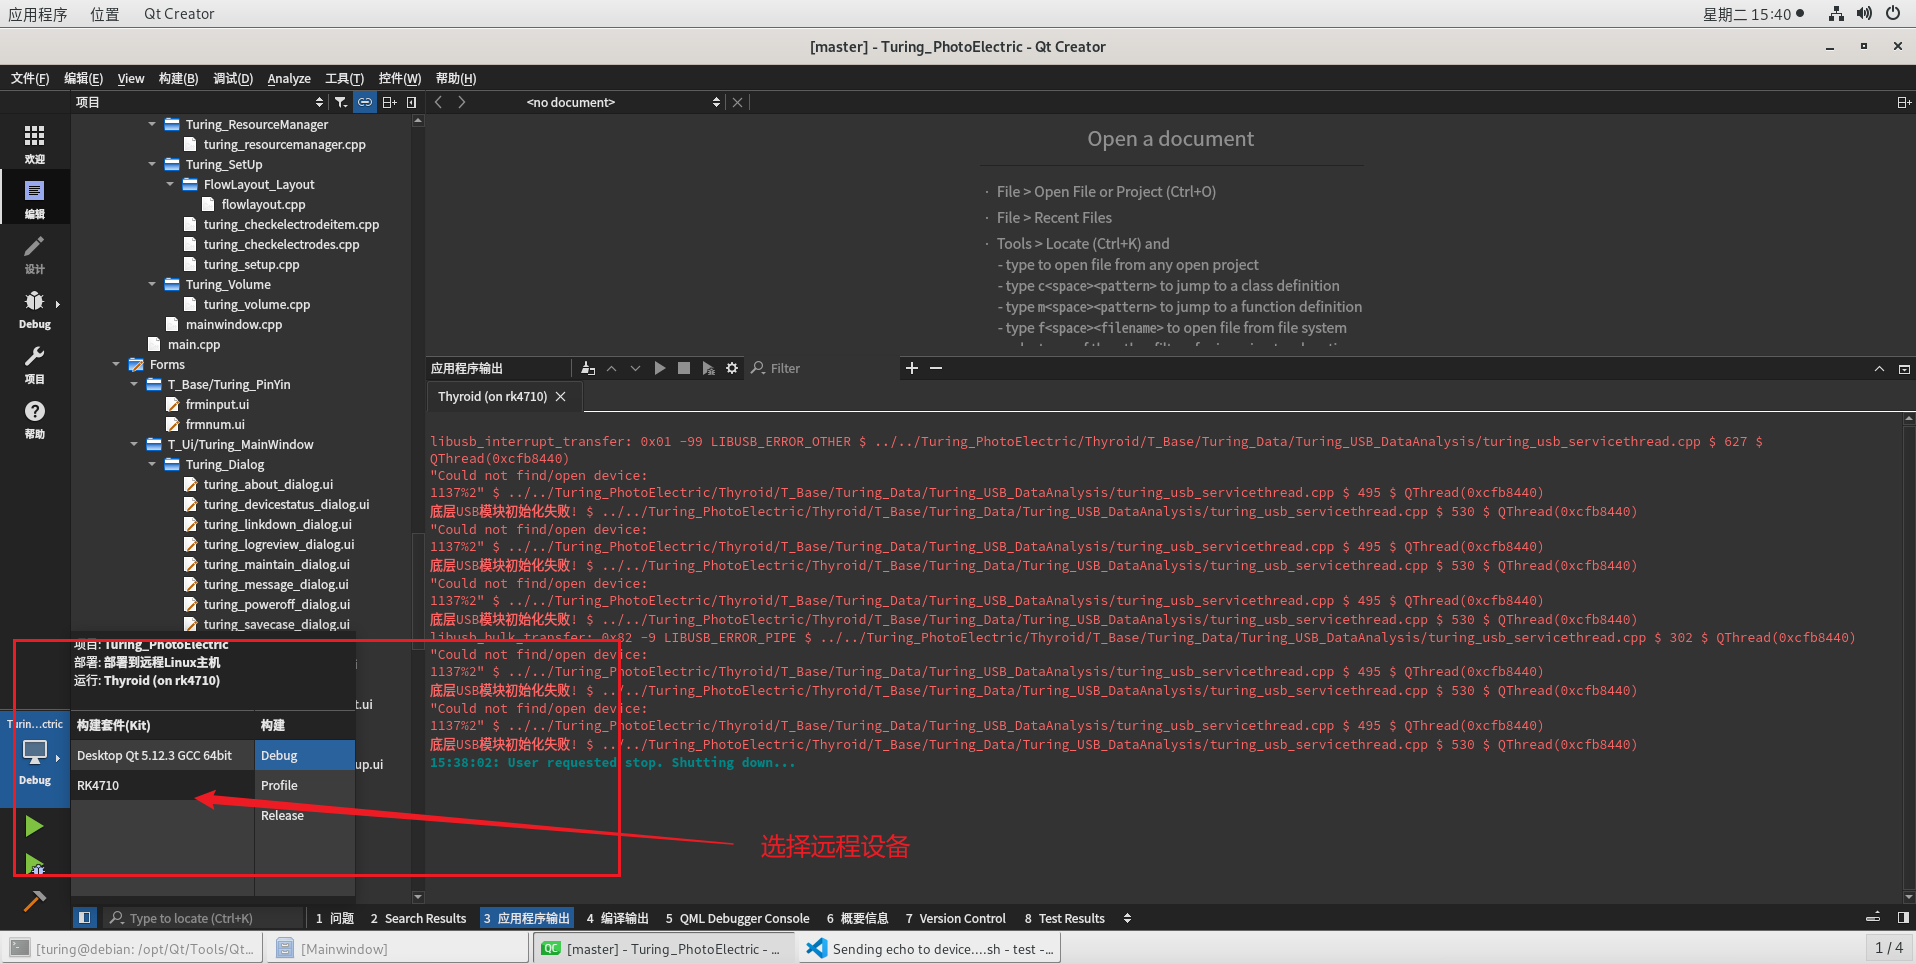
Task: Stop the running program in output pane
Action: (684, 368)
